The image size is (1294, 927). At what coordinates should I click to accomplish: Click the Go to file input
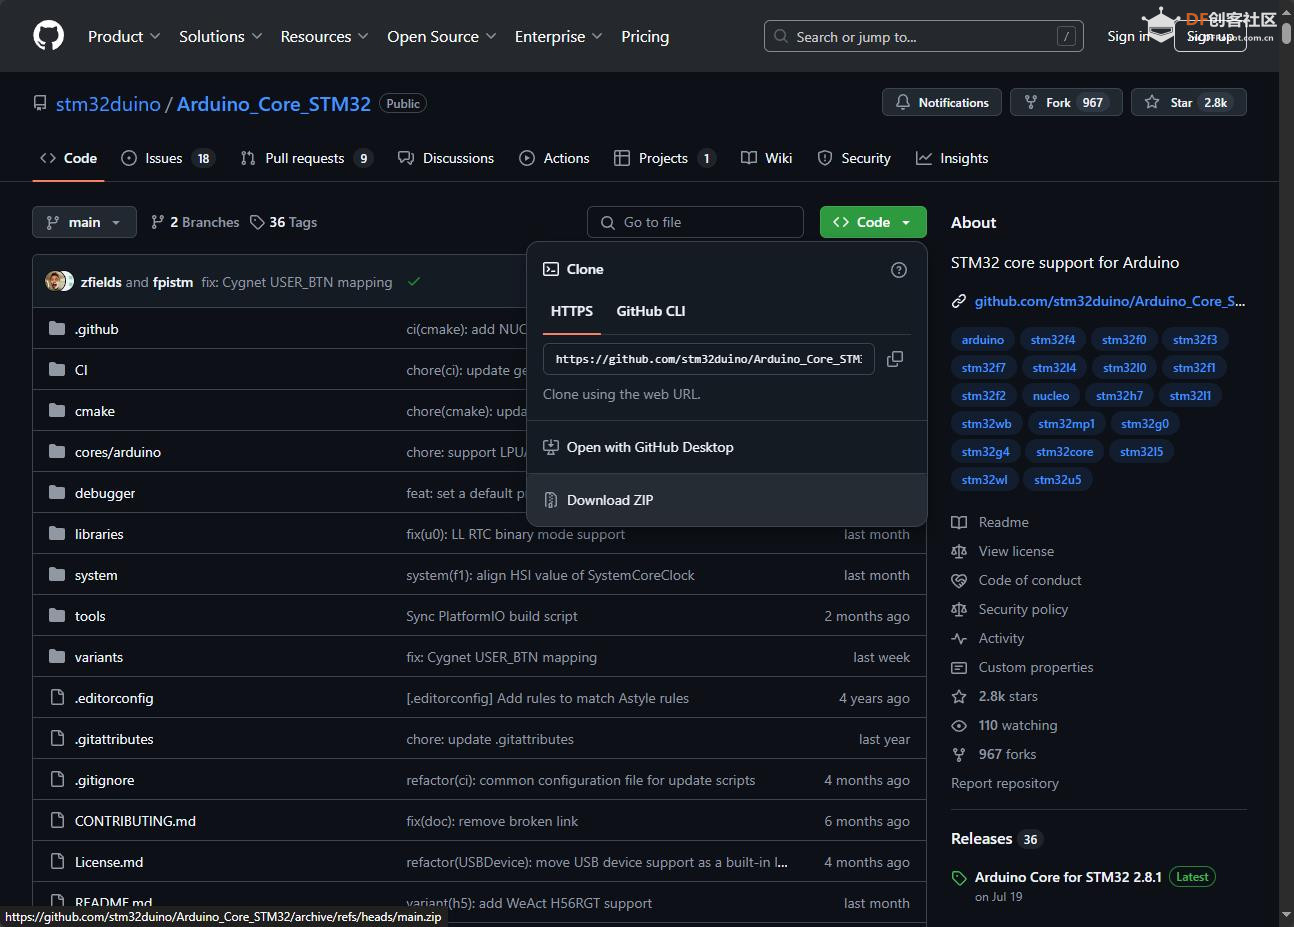[696, 222]
